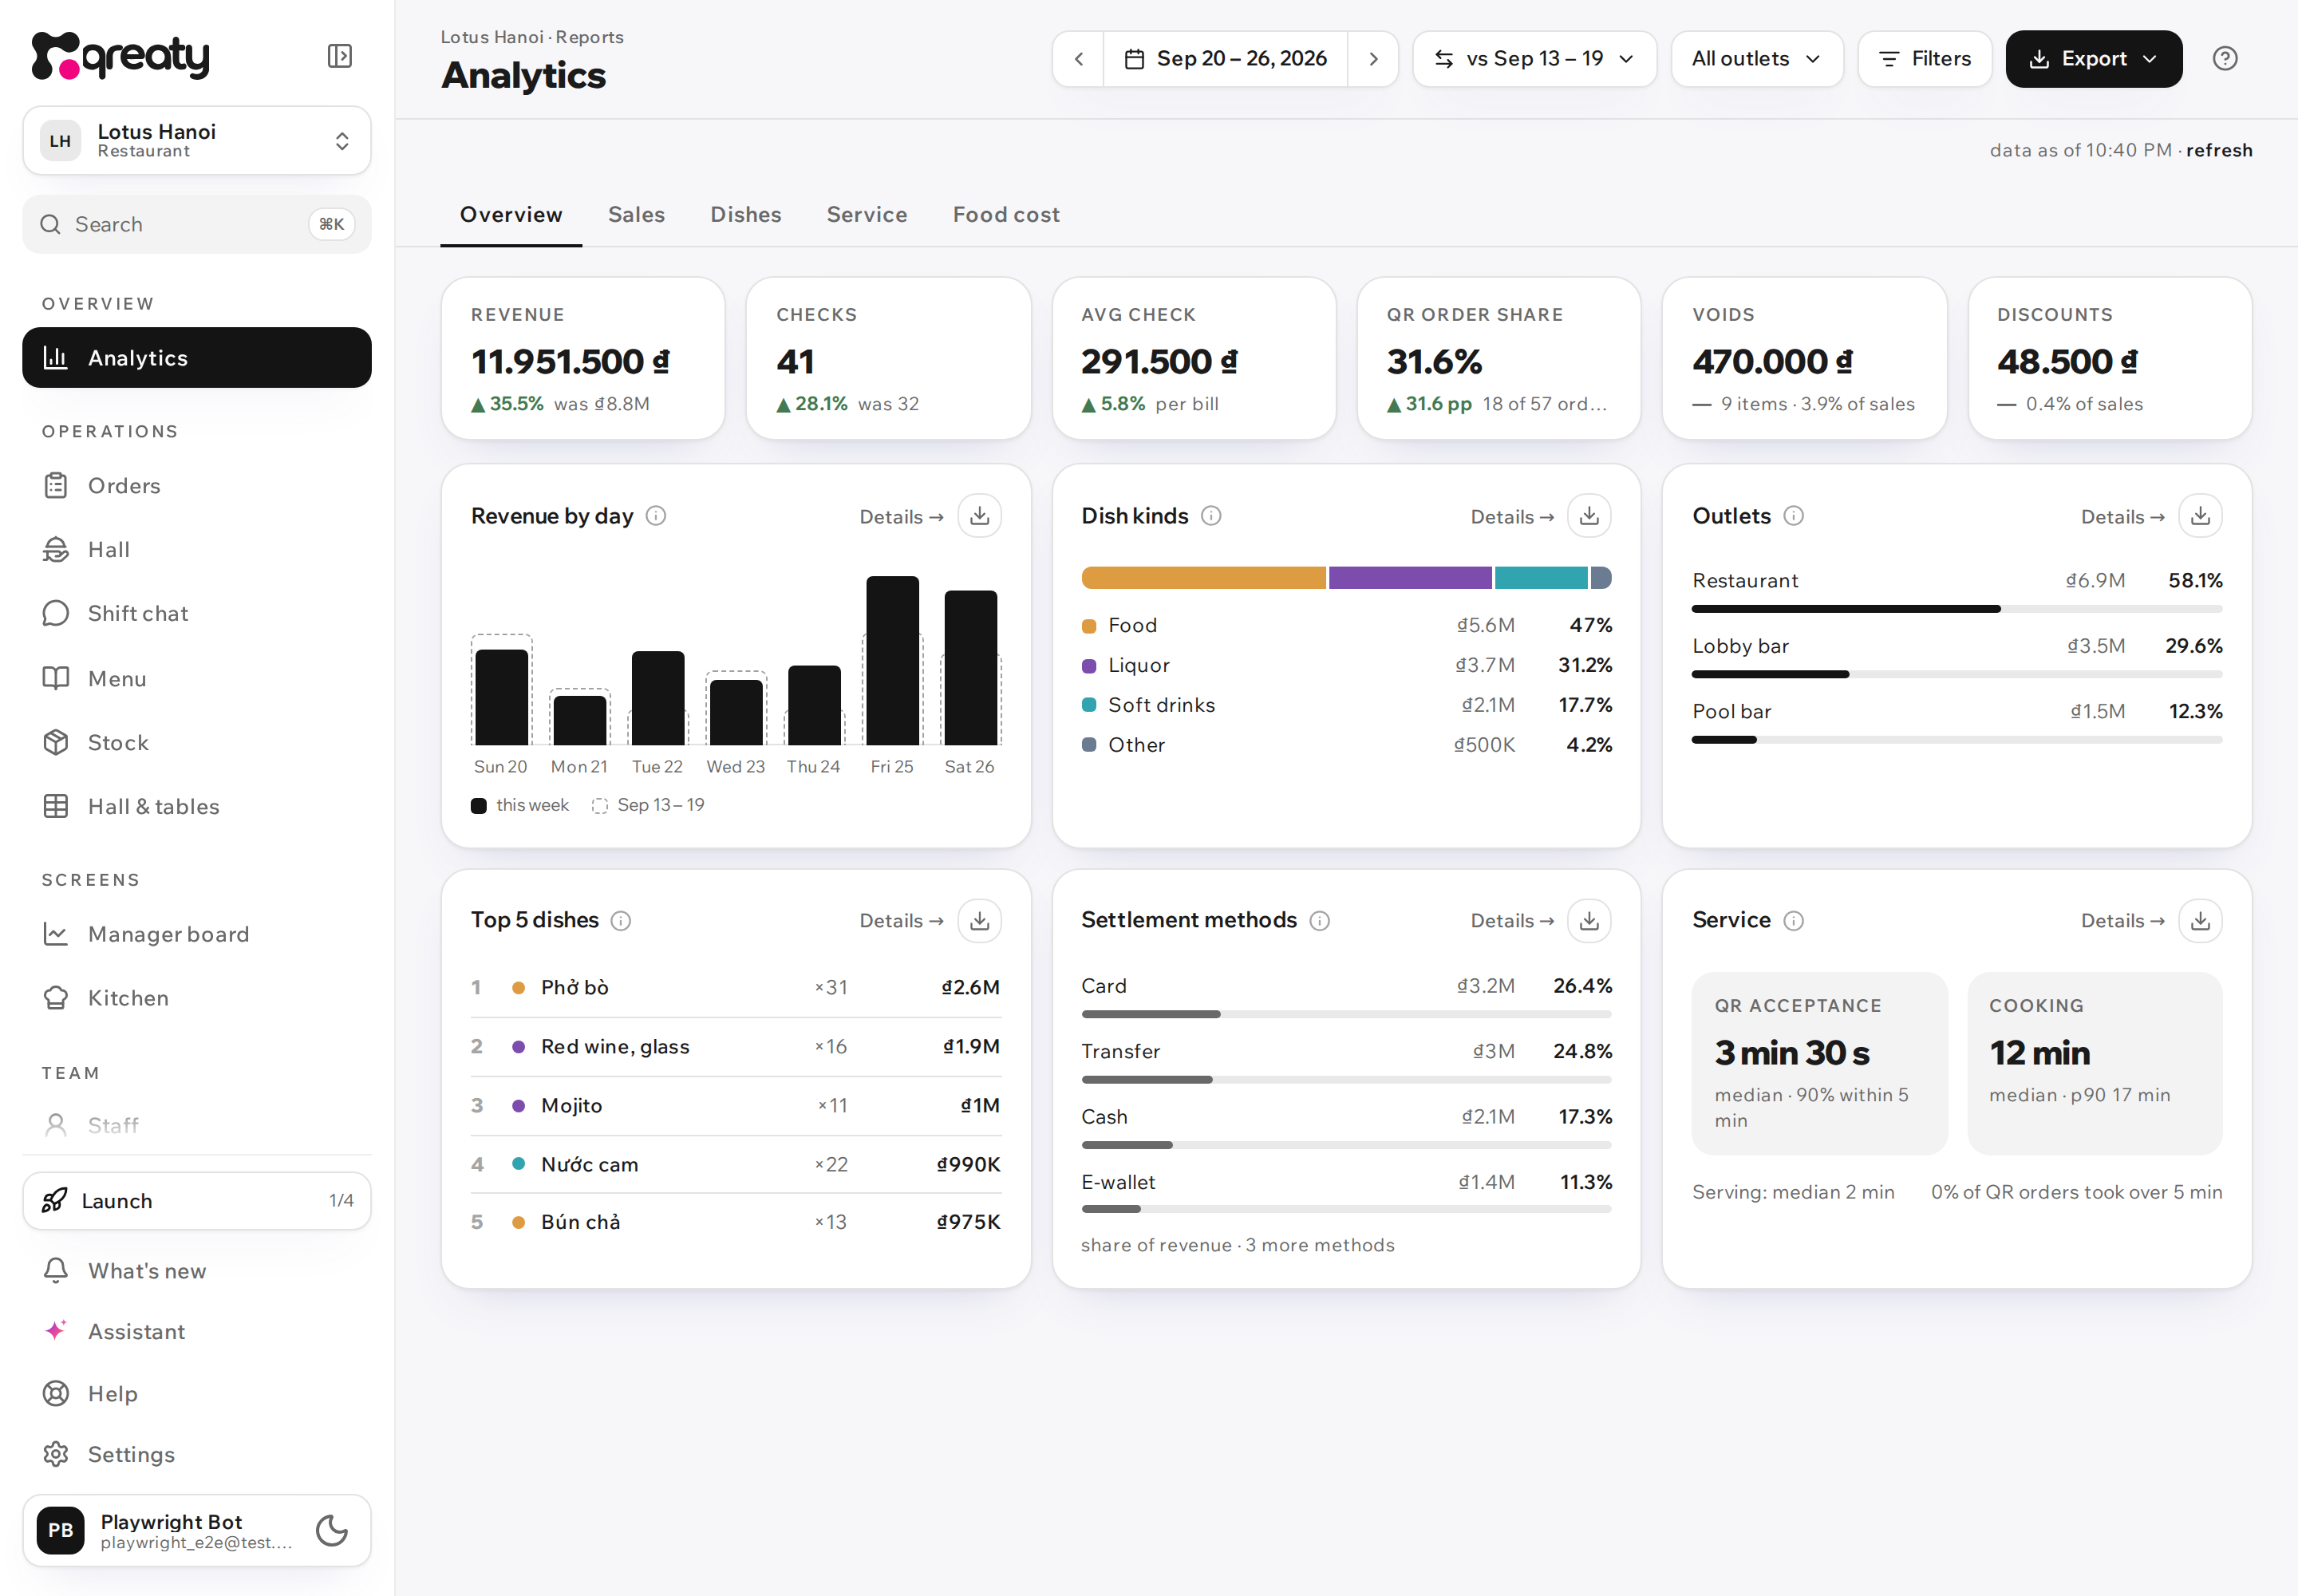The image size is (2298, 1596).
Task: Show info for Service card
Action: (1794, 921)
